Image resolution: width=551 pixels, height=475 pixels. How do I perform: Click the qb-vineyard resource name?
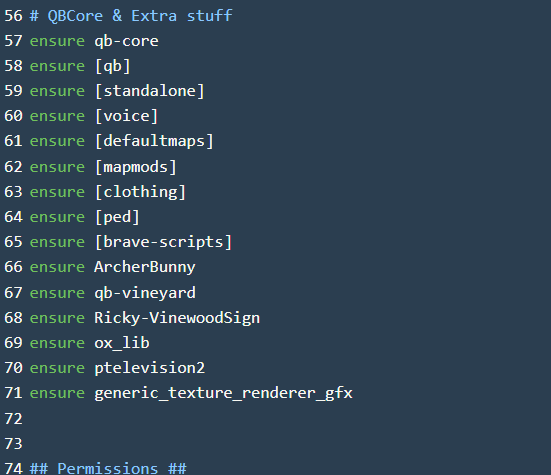pyautogui.click(x=145, y=293)
